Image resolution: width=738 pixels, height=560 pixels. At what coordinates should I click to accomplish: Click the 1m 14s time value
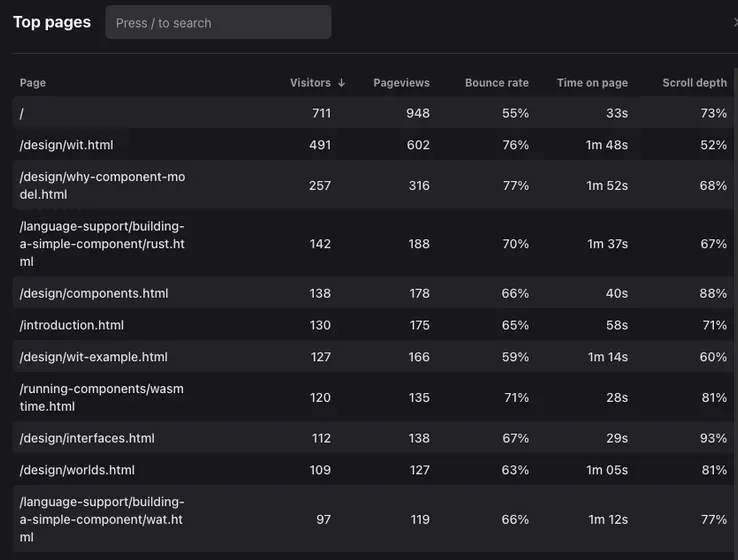[608, 357]
